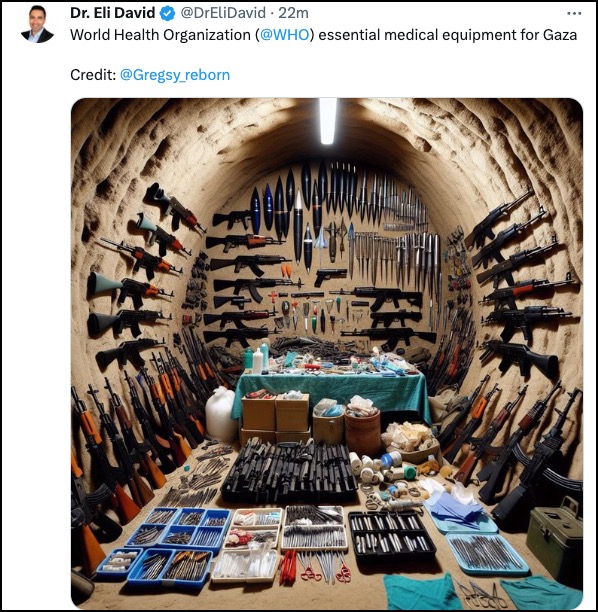This screenshot has height=612, width=598.
Task: Open the @DrEliDavid handle link
Action: (223, 13)
